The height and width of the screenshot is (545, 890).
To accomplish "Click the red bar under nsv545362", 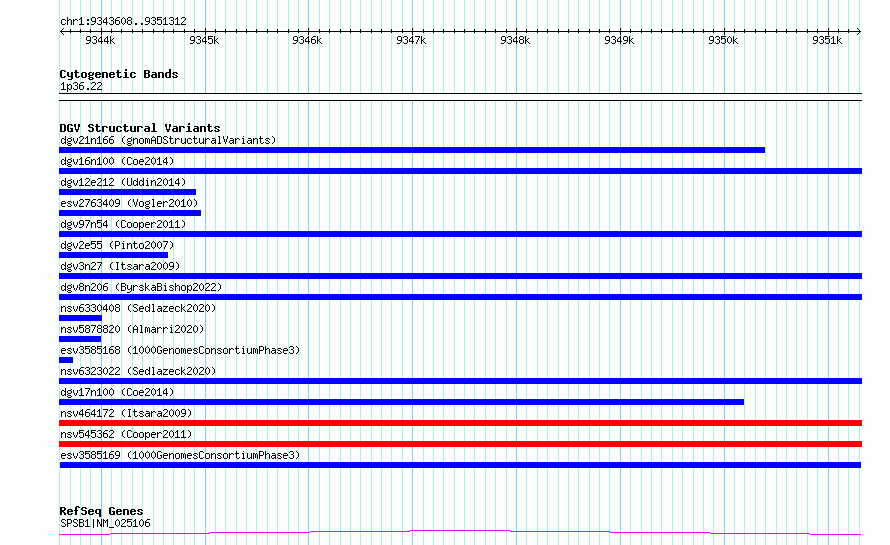I will click(x=460, y=445).
